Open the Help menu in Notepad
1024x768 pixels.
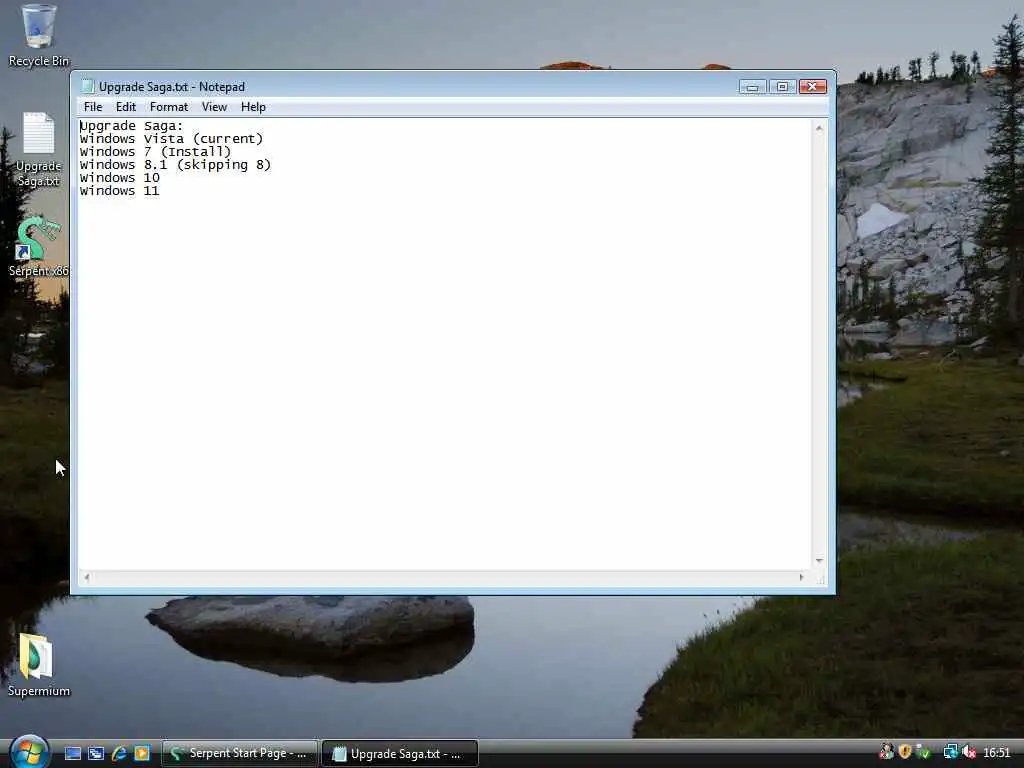tap(253, 106)
